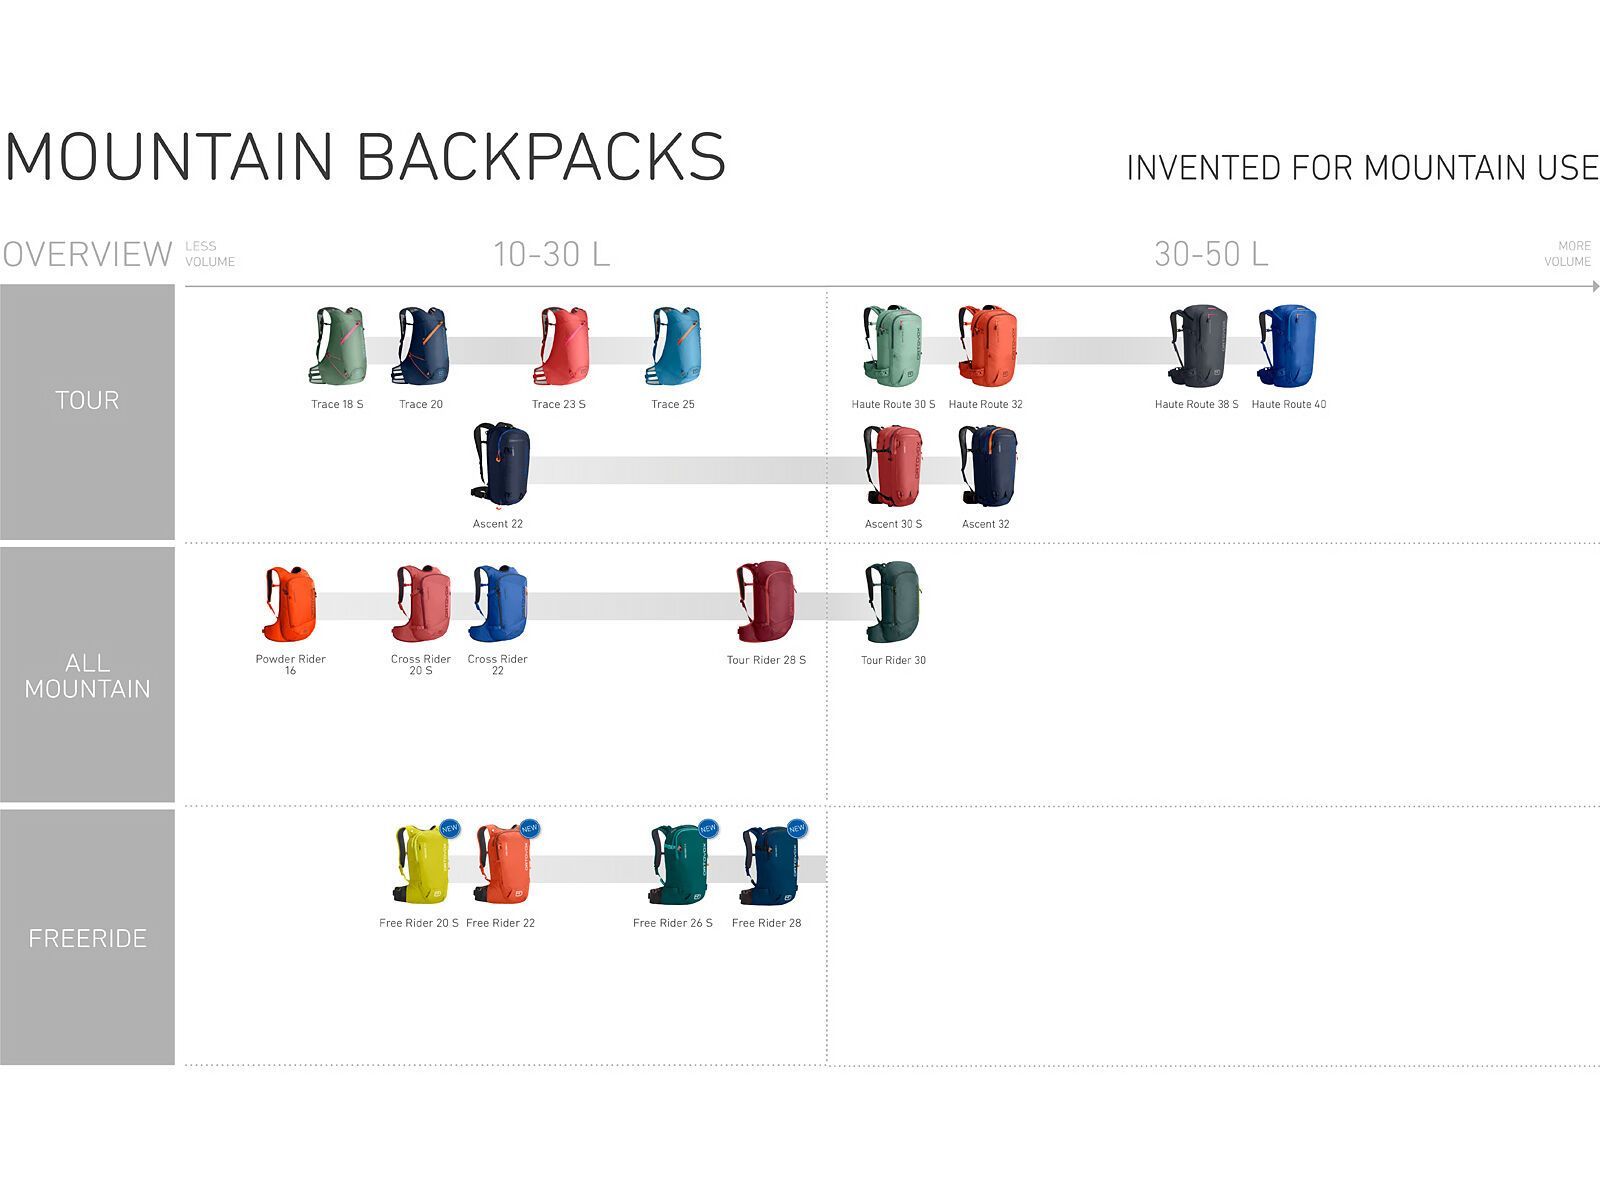This screenshot has height=1200, width=1600.
Task: Select the navy Trace 20 backpack image
Action: (x=422, y=346)
